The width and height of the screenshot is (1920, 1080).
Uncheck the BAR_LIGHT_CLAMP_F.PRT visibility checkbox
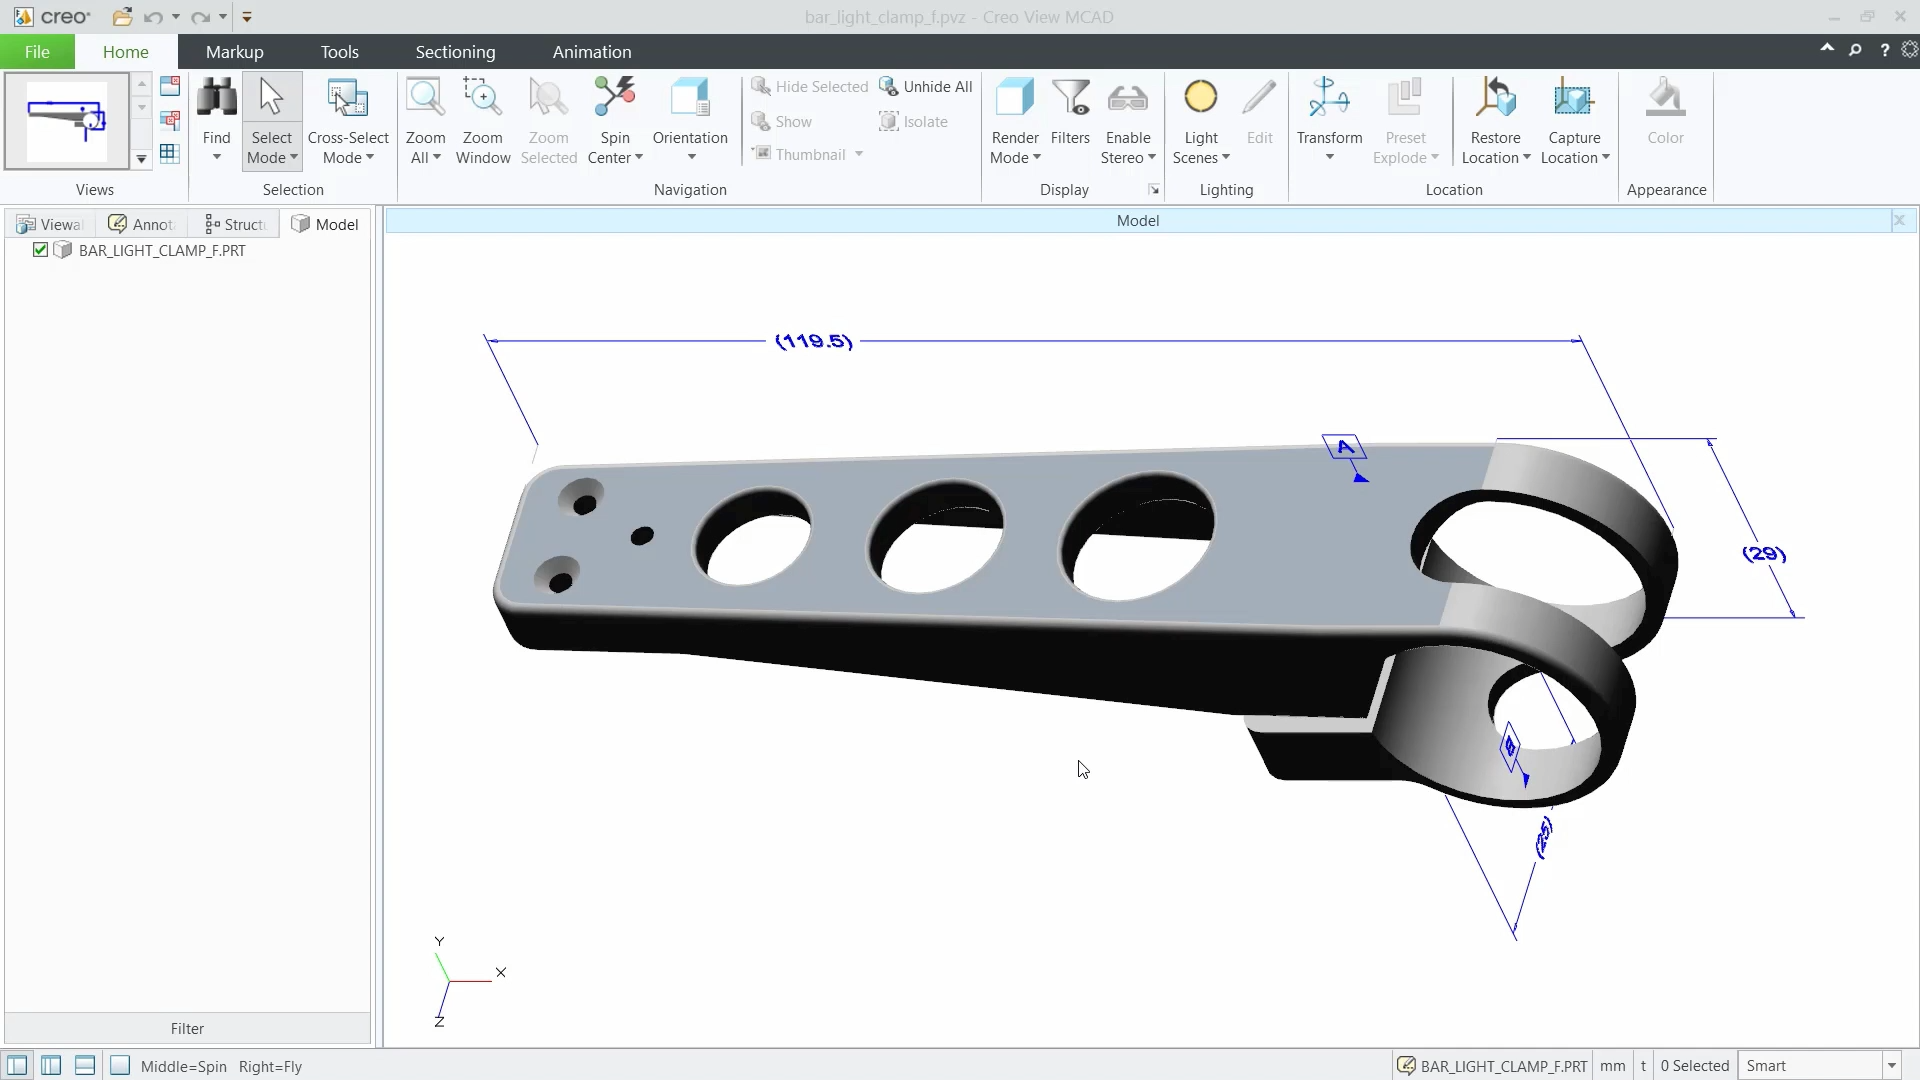(40, 250)
